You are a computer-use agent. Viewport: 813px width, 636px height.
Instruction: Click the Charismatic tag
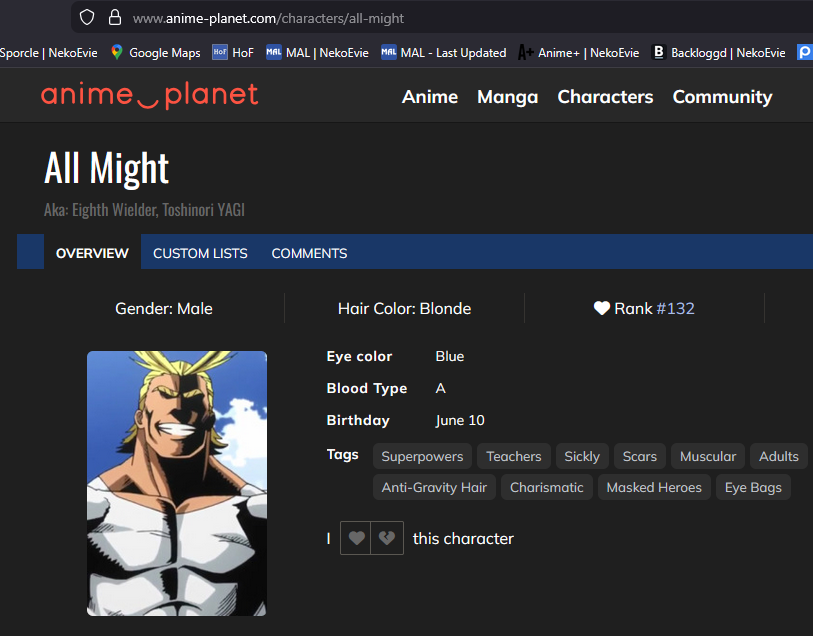pos(546,487)
